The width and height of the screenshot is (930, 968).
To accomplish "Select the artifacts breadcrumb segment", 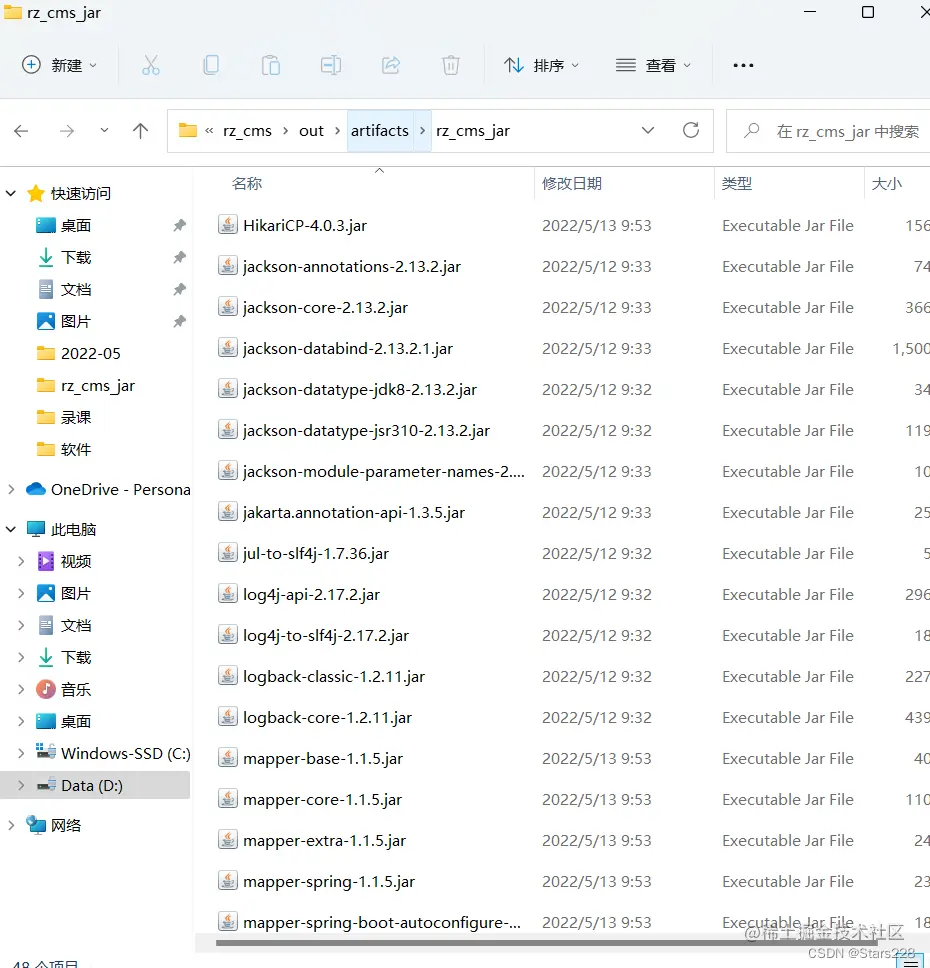I will (380, 131).
